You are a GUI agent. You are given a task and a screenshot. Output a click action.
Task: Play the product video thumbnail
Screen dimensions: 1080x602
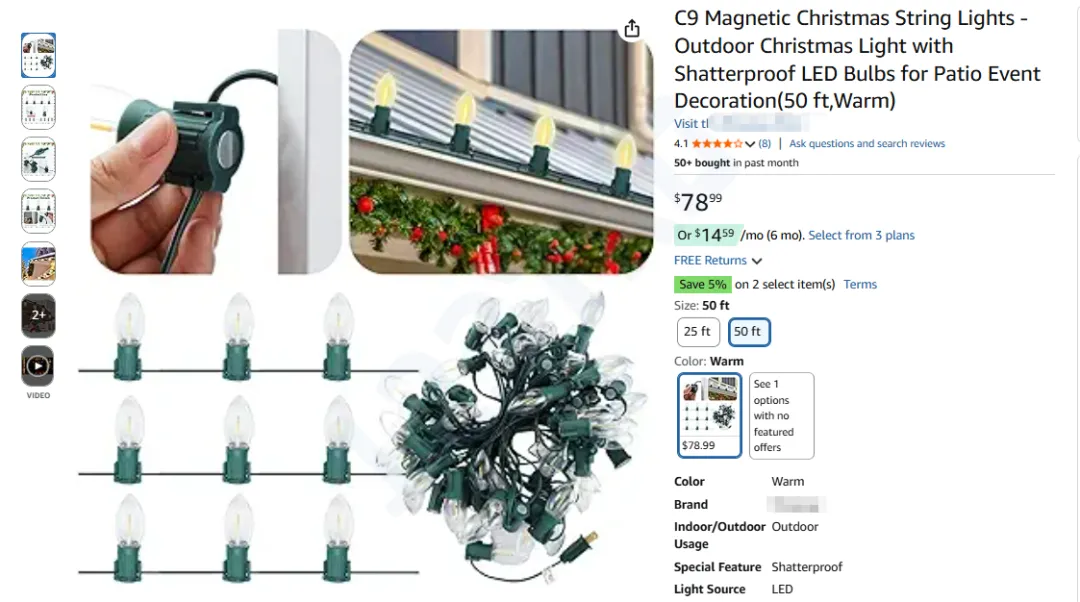pyautogui.click(x=38, y=366)
